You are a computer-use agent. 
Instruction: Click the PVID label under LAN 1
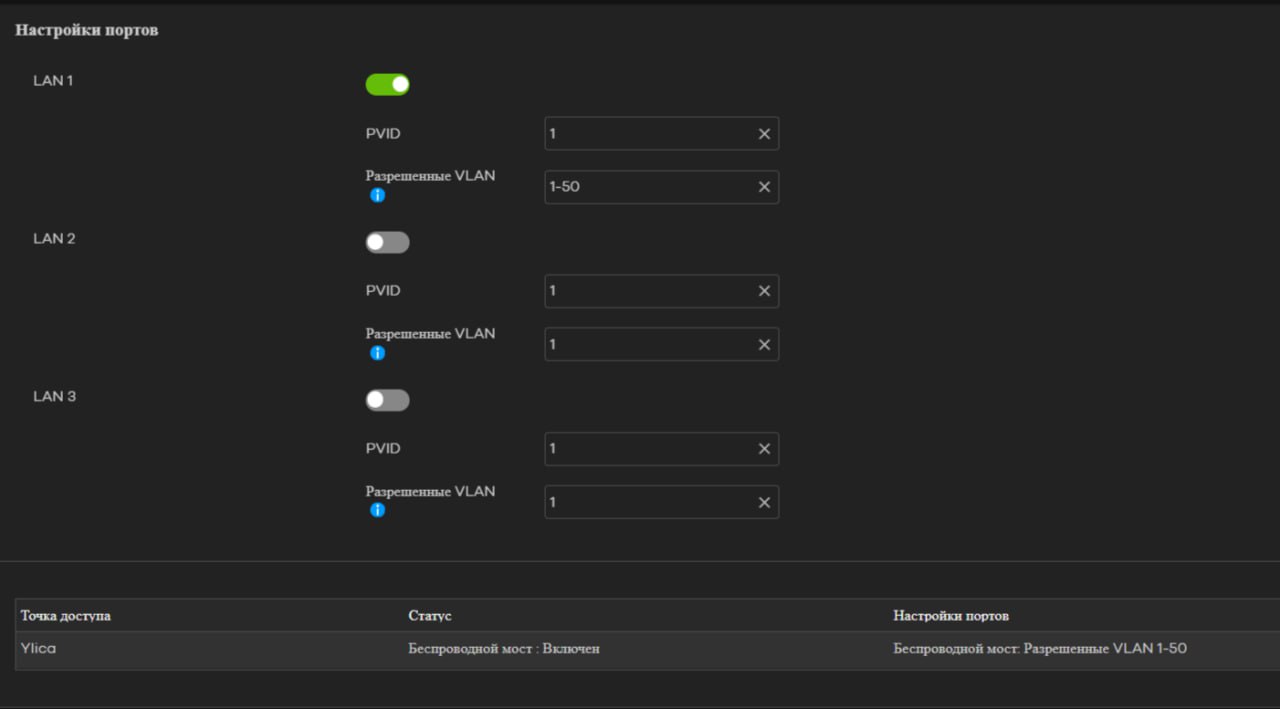point(383,134)
